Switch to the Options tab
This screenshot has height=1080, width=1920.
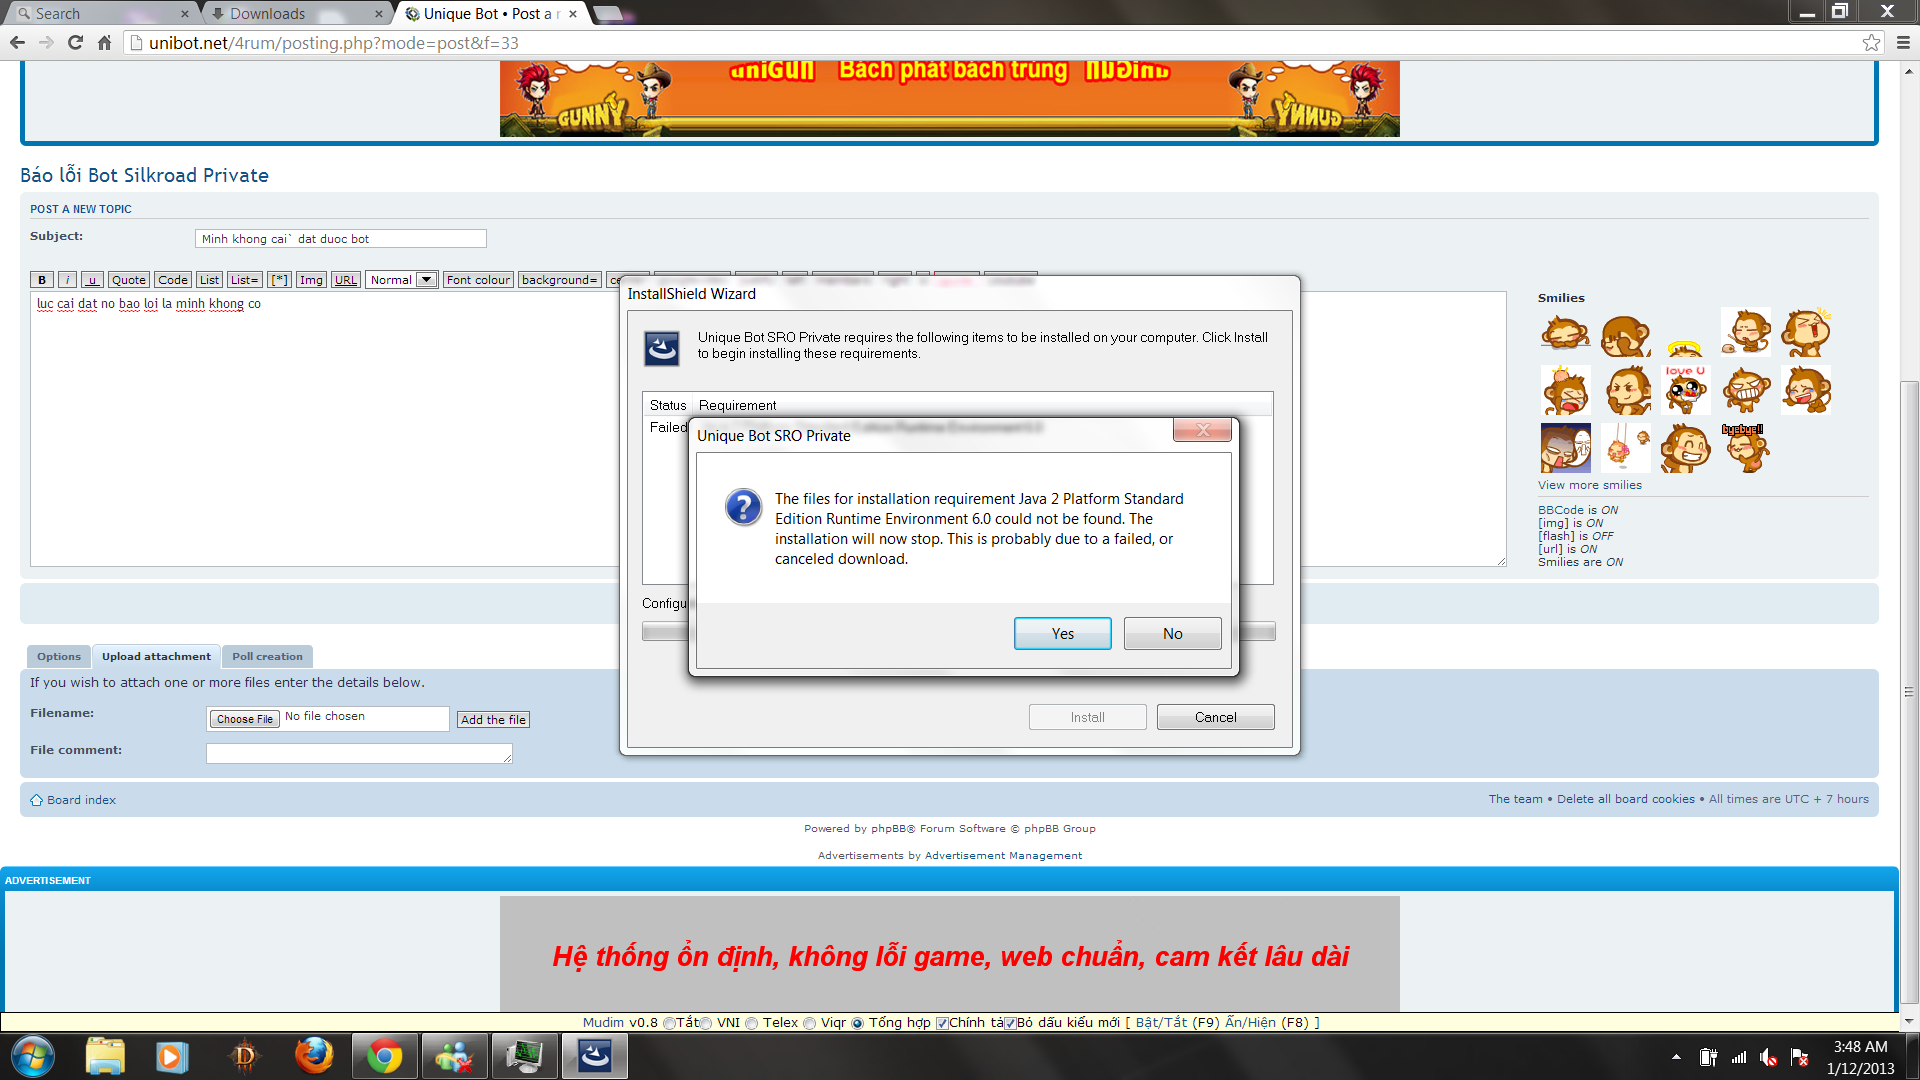click(x=59, y=657)
